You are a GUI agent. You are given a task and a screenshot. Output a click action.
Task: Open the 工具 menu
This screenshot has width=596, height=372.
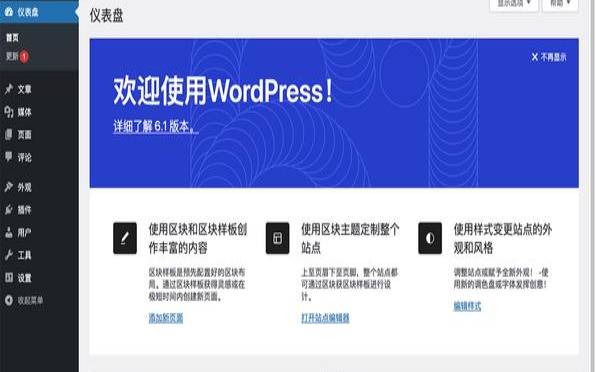(40, 255)
